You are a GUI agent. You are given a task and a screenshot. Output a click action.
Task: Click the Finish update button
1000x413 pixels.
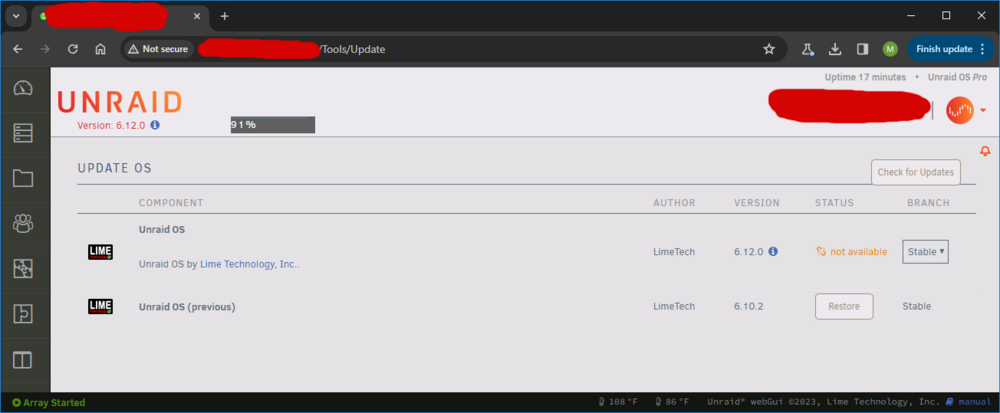point(950,49)
